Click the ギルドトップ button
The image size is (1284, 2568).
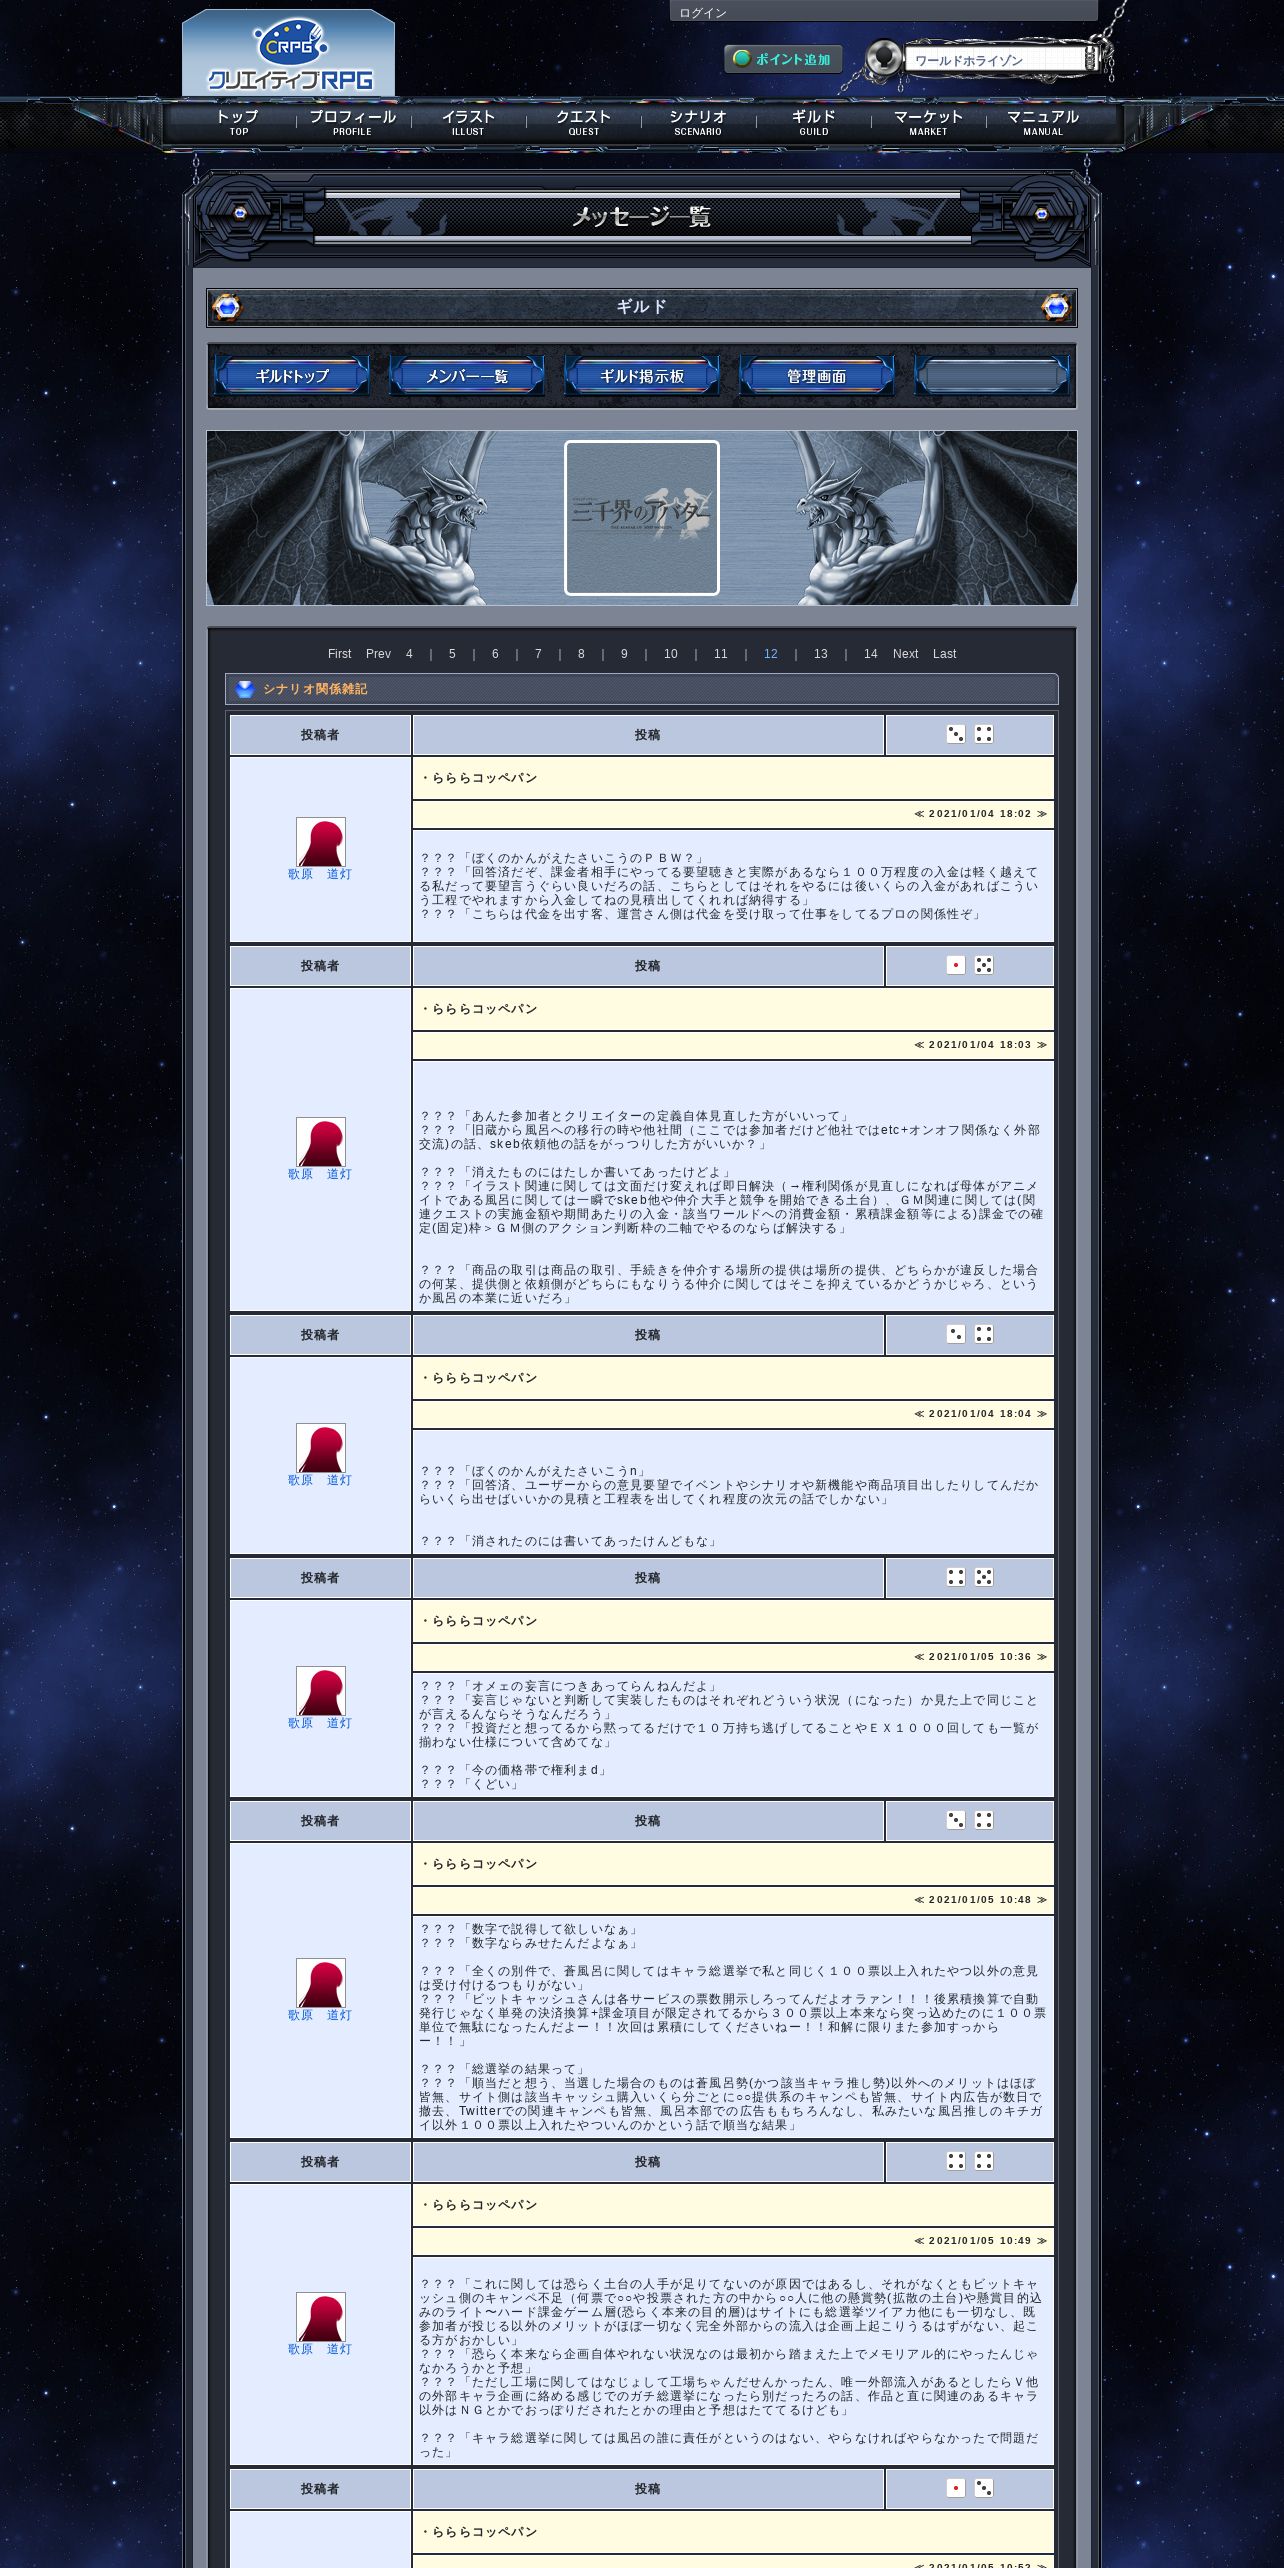pos(292,376)
